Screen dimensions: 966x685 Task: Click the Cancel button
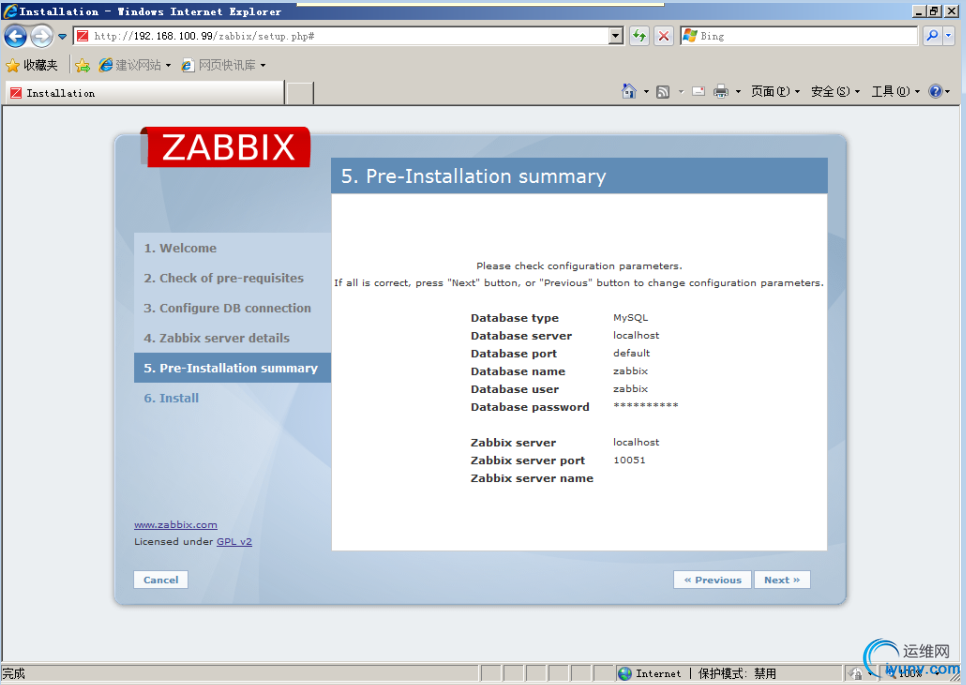click(161, 580)
